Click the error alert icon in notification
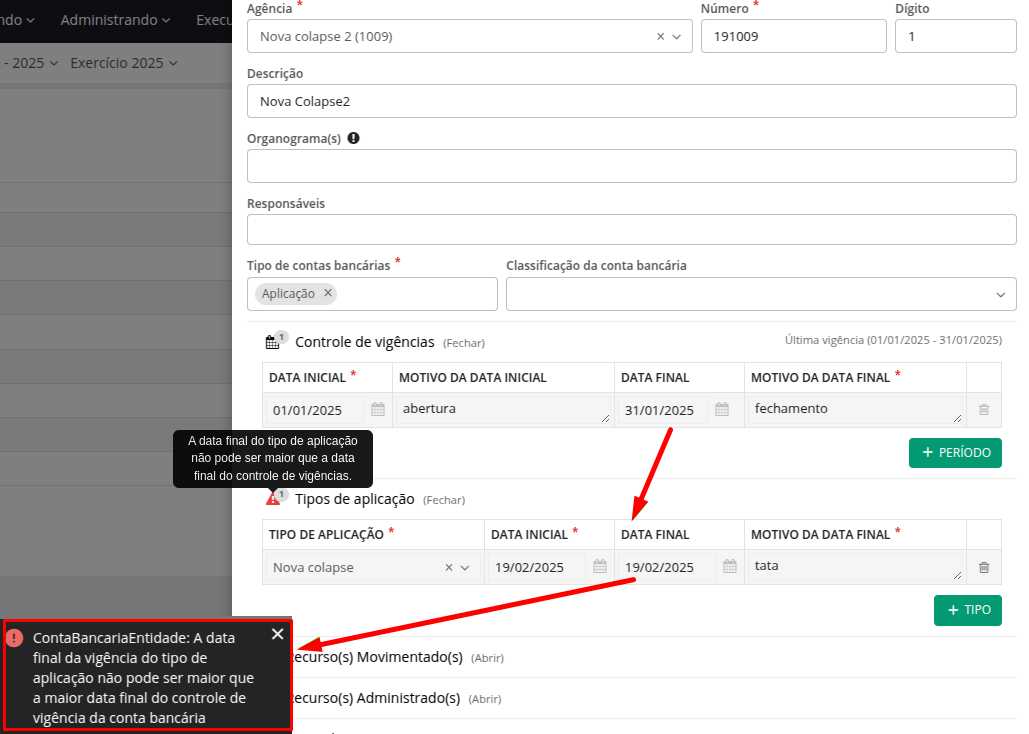Image resolution: width=1029 pixels, height=734 pixels. (x=14, y=637)
